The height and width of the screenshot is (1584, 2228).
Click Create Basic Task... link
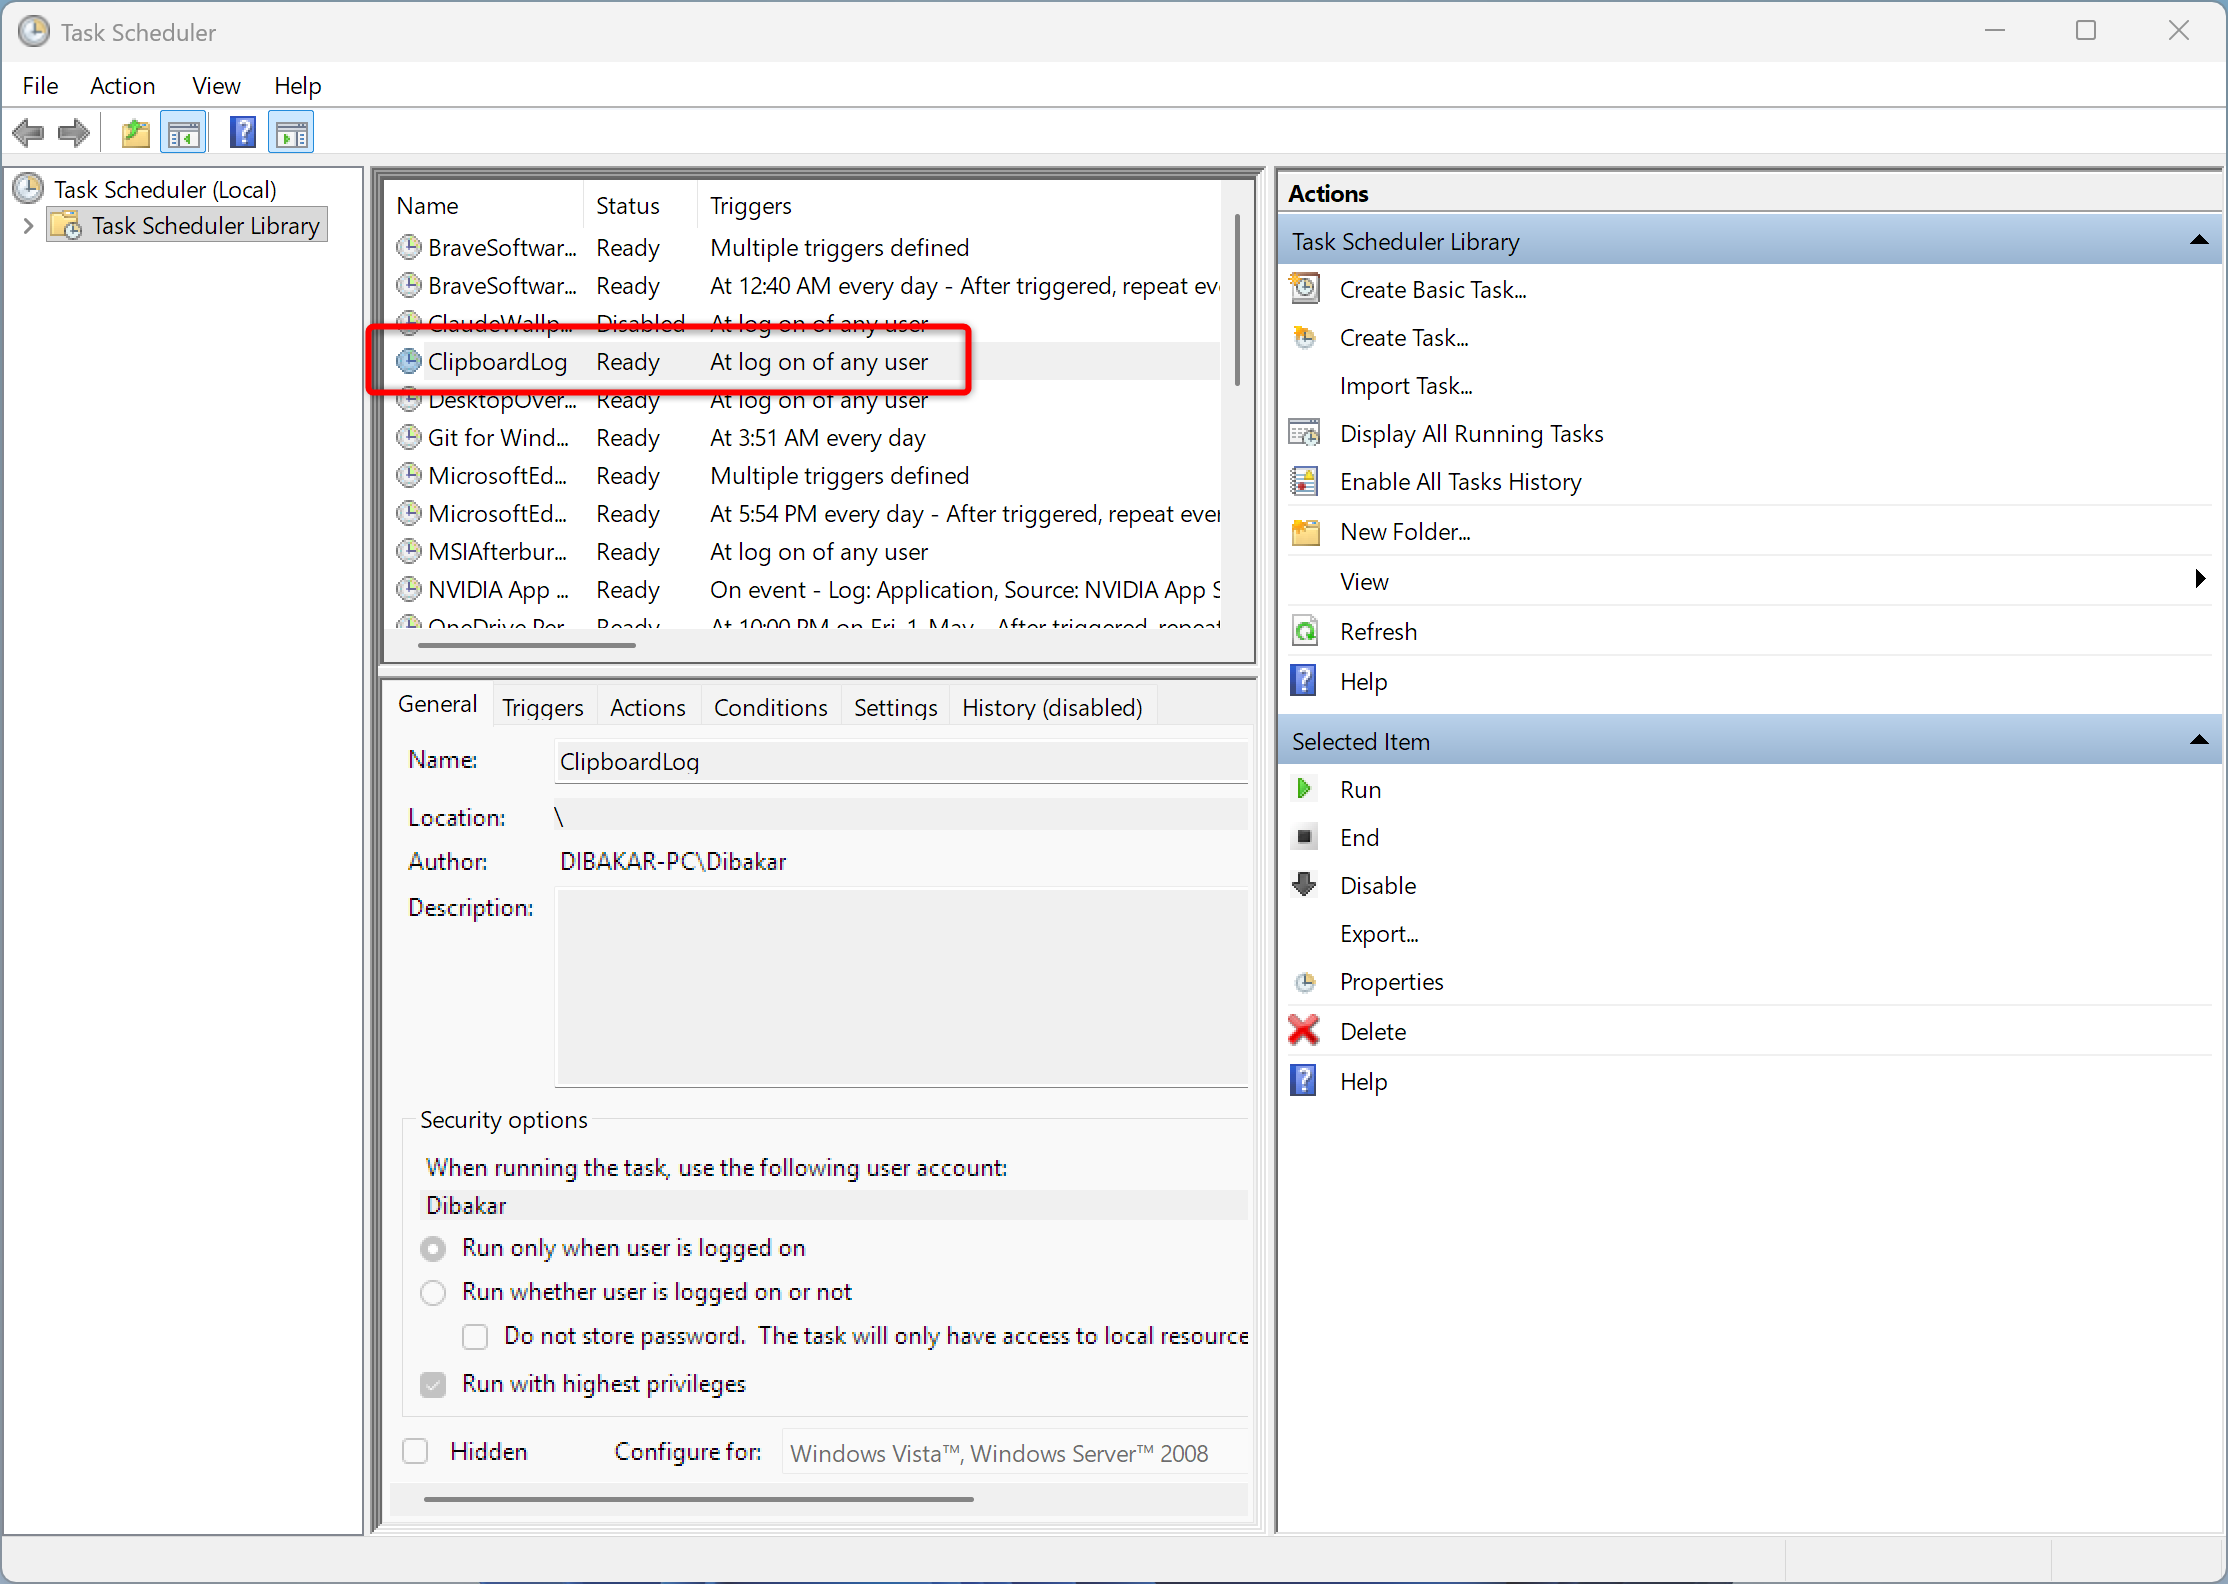tap(1433, 289)
